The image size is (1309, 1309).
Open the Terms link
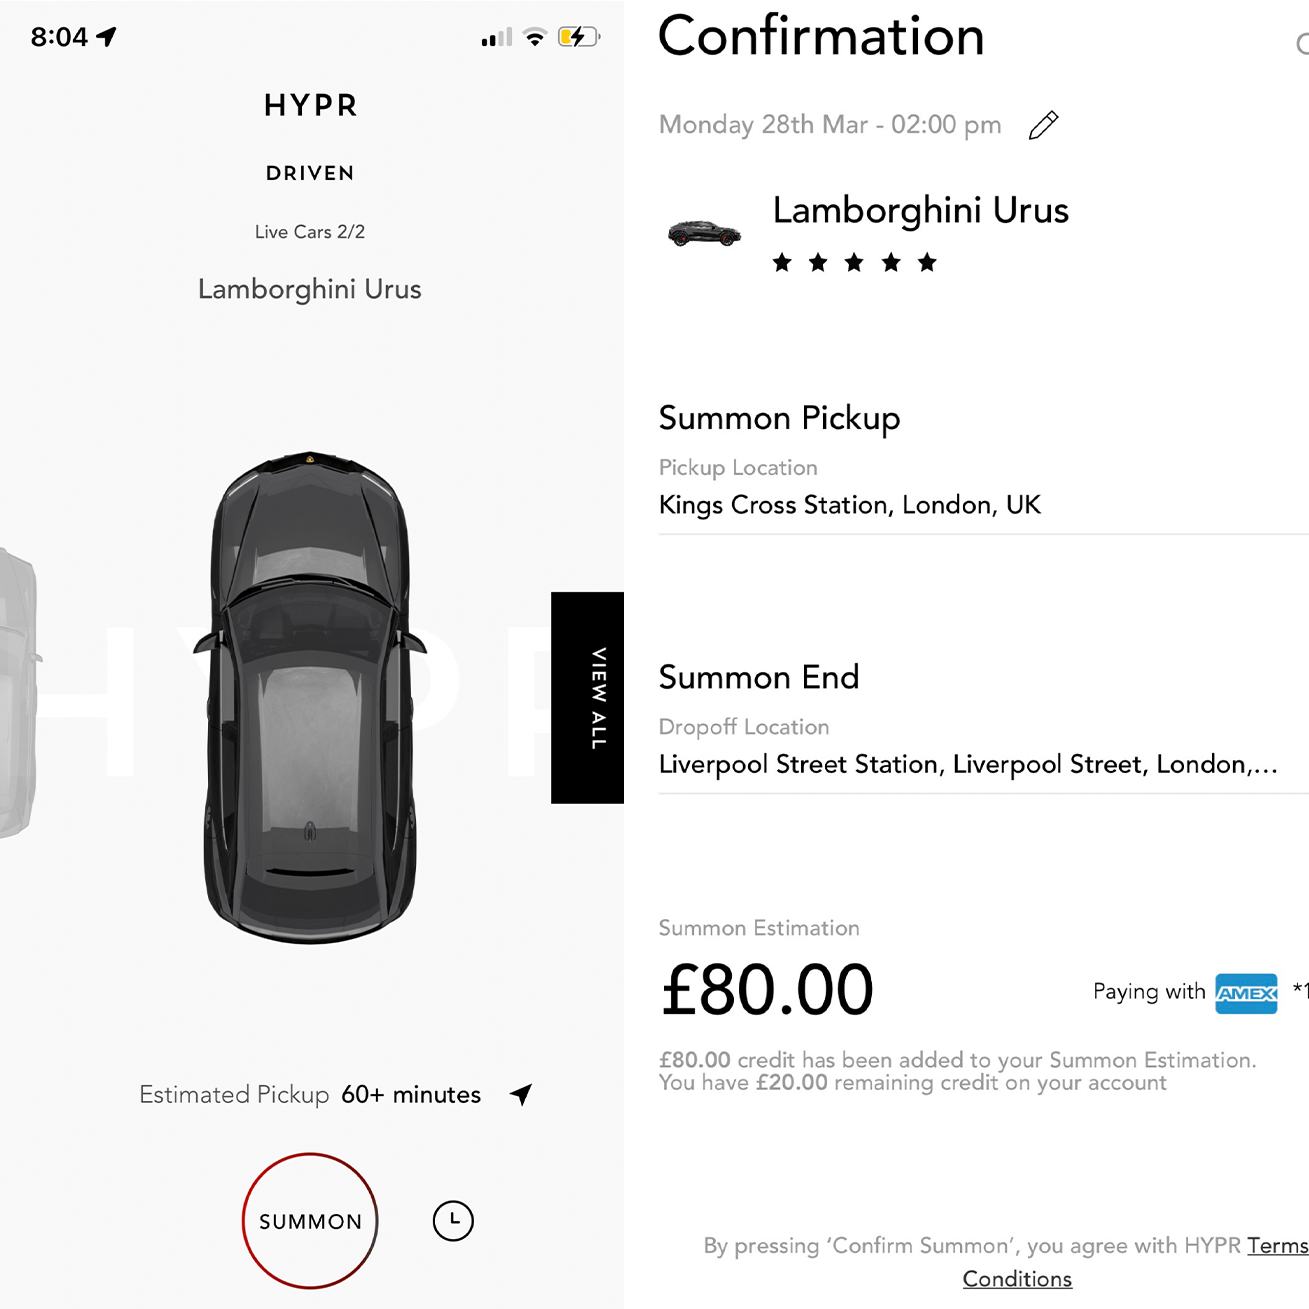1278,1246
